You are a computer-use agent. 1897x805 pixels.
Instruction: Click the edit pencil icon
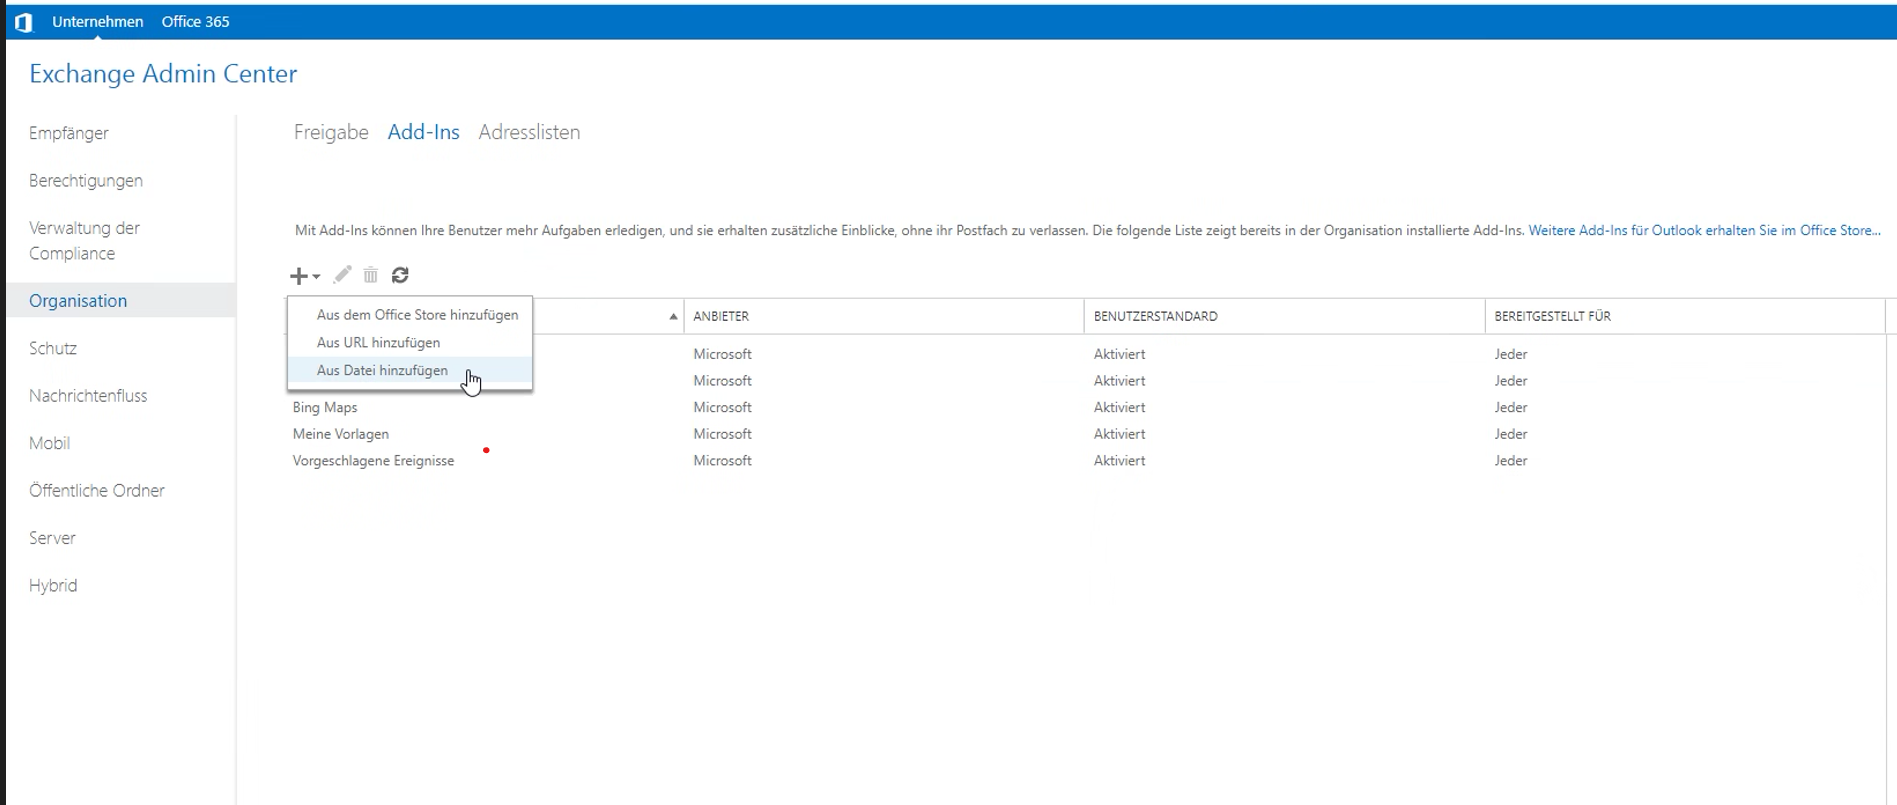(343, 275)
